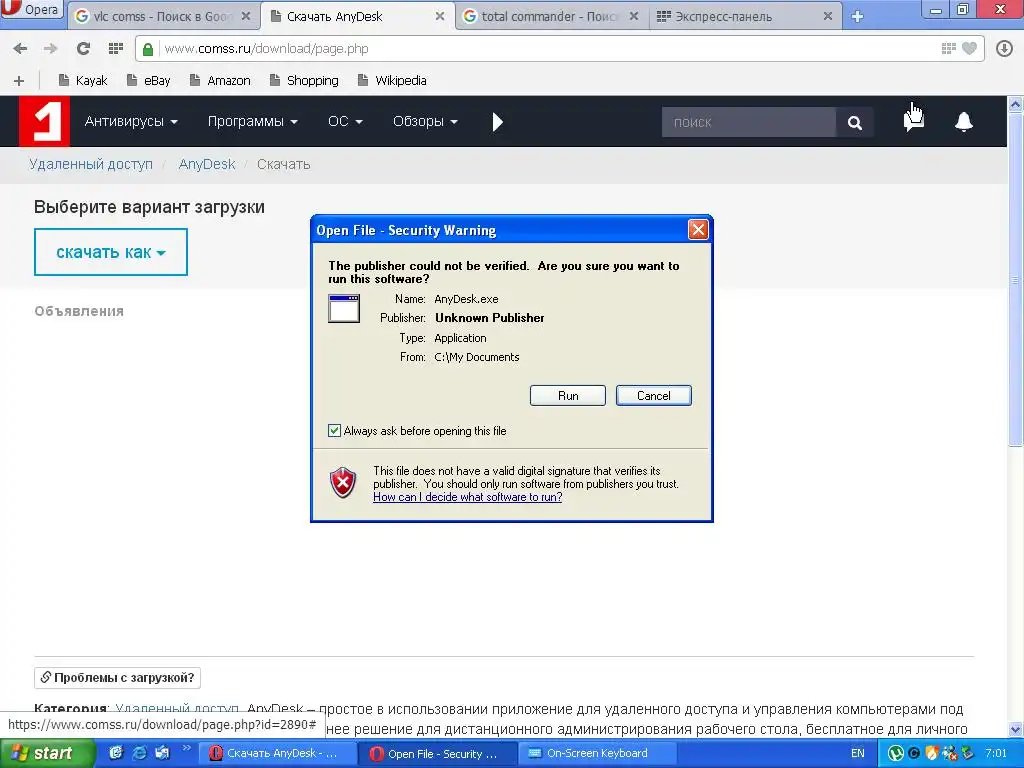Open the eBay bookmark

tap(149, 80)
